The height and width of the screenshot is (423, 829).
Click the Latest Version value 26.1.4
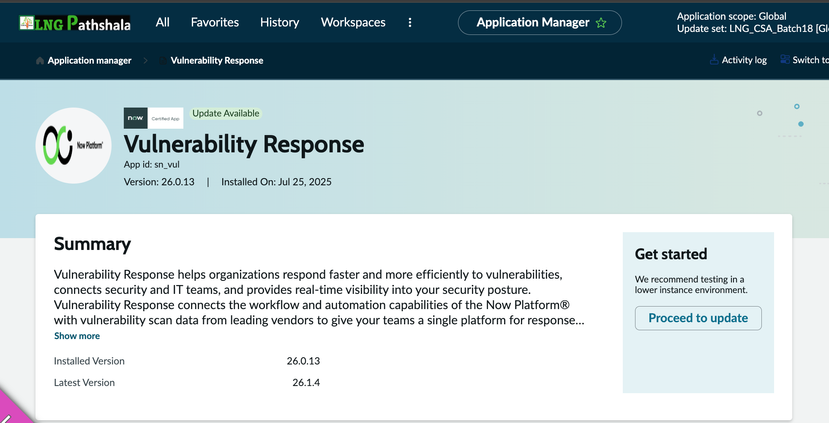(306, 382)
